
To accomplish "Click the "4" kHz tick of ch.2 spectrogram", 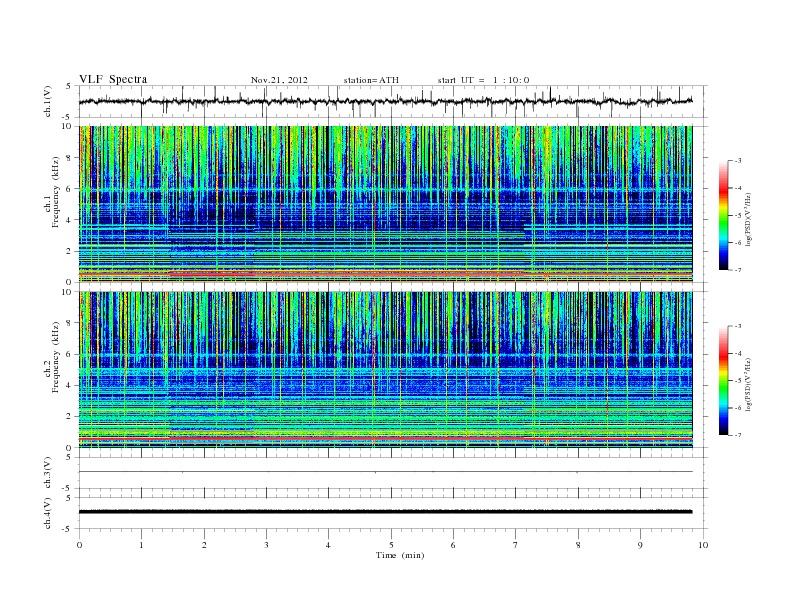I will click(69, 385).
